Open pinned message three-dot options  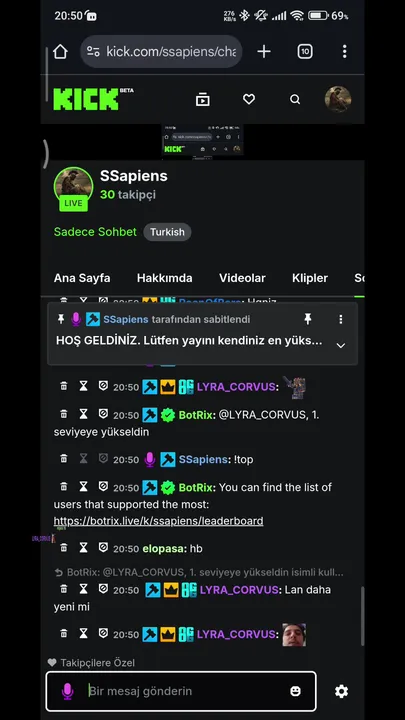(x=341, y=319)
